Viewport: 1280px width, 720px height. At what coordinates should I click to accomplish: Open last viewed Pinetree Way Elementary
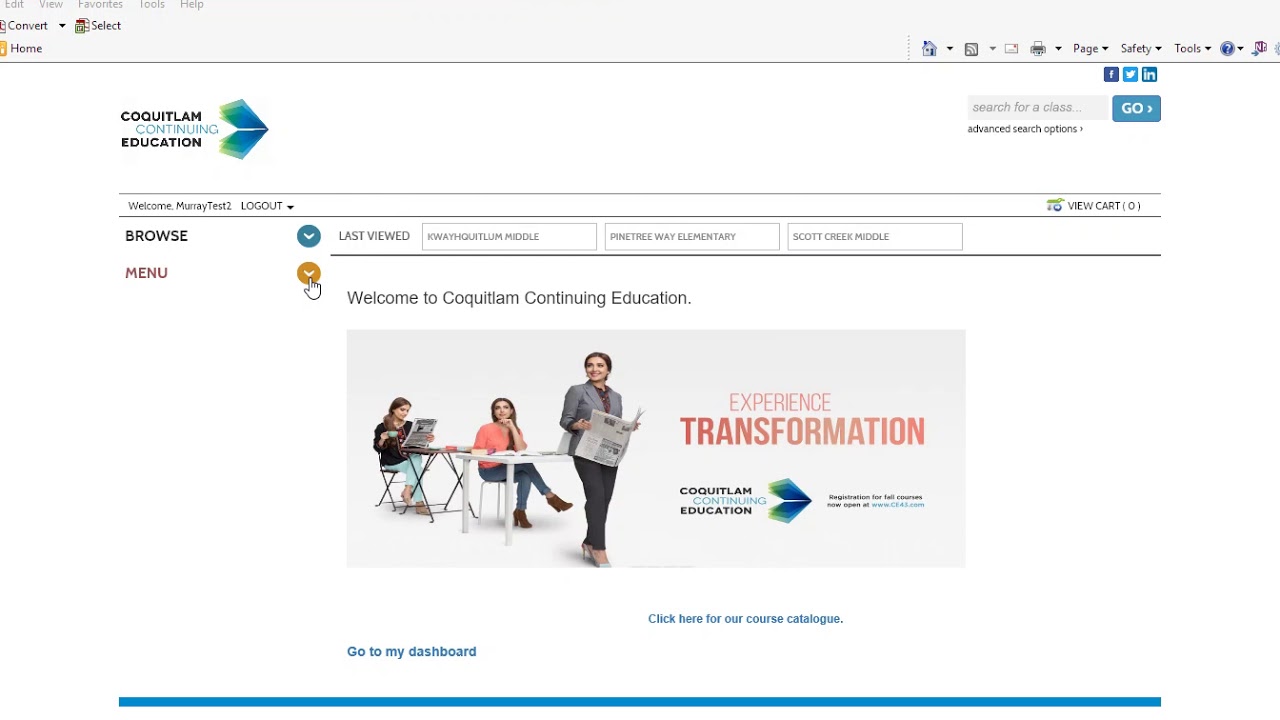[692, 237]
